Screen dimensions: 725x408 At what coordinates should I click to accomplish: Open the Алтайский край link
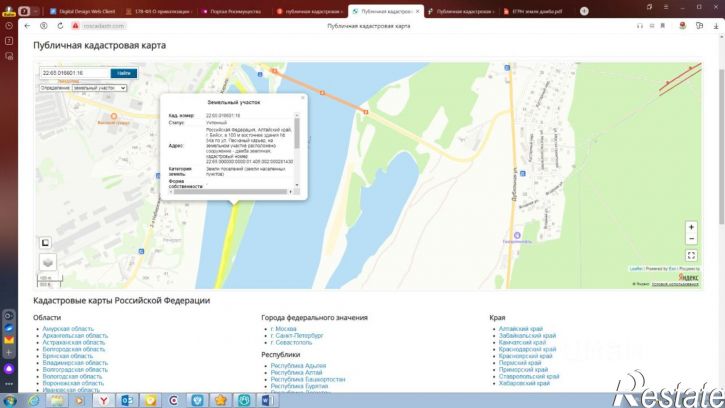[x=520, y=328]
